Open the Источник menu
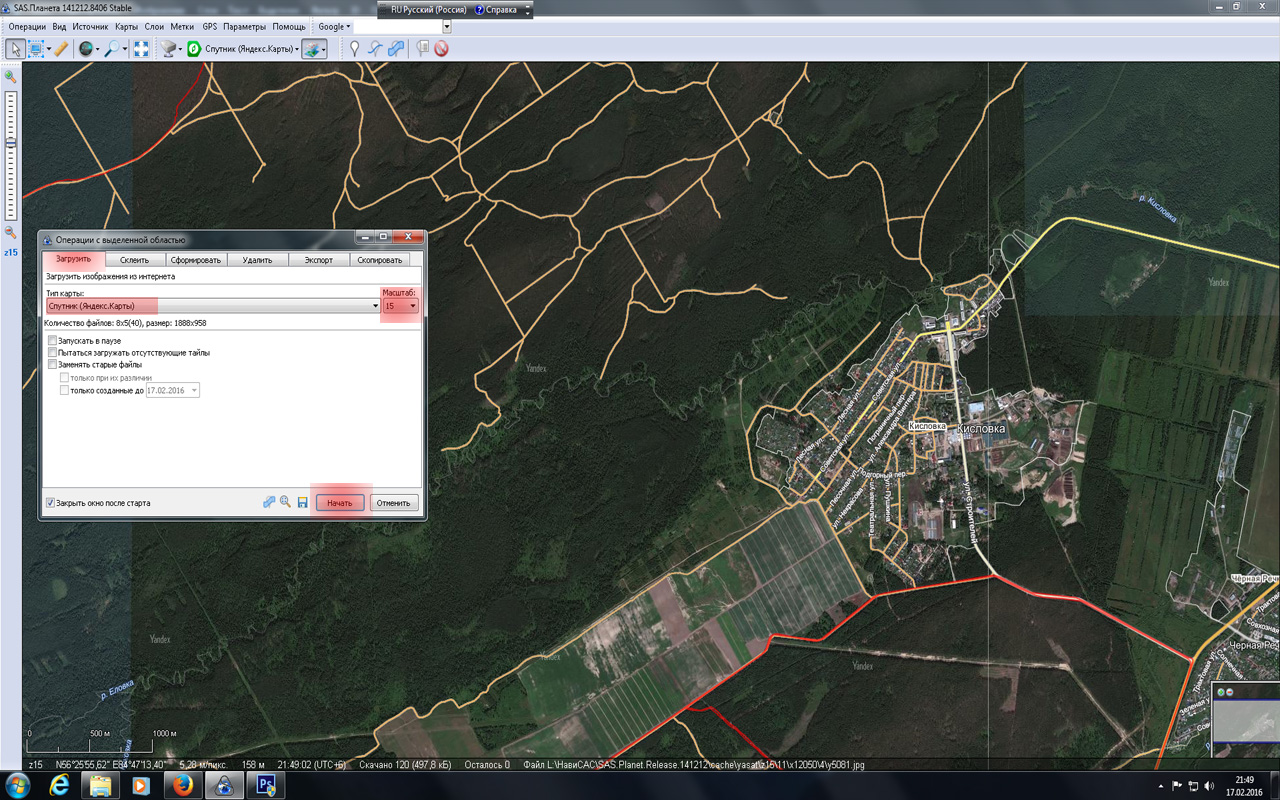 coord(90,27)
